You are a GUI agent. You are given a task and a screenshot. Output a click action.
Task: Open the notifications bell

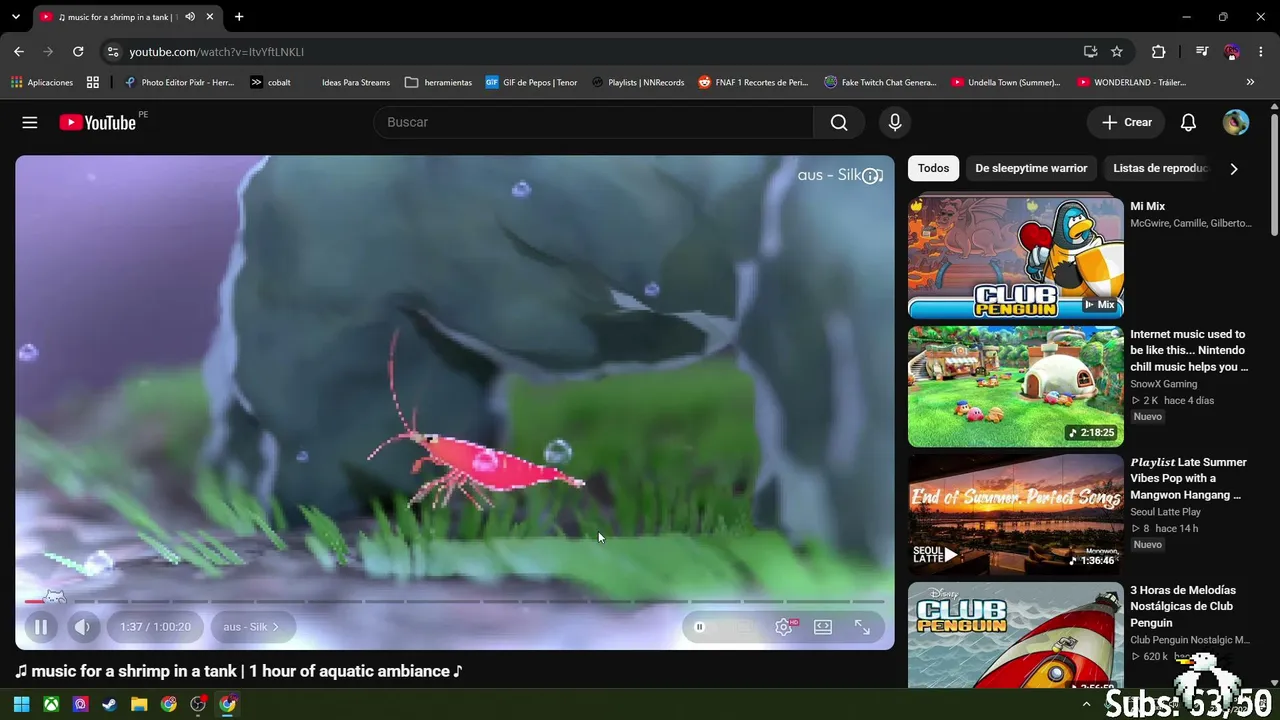click(x=1188, y=122)
